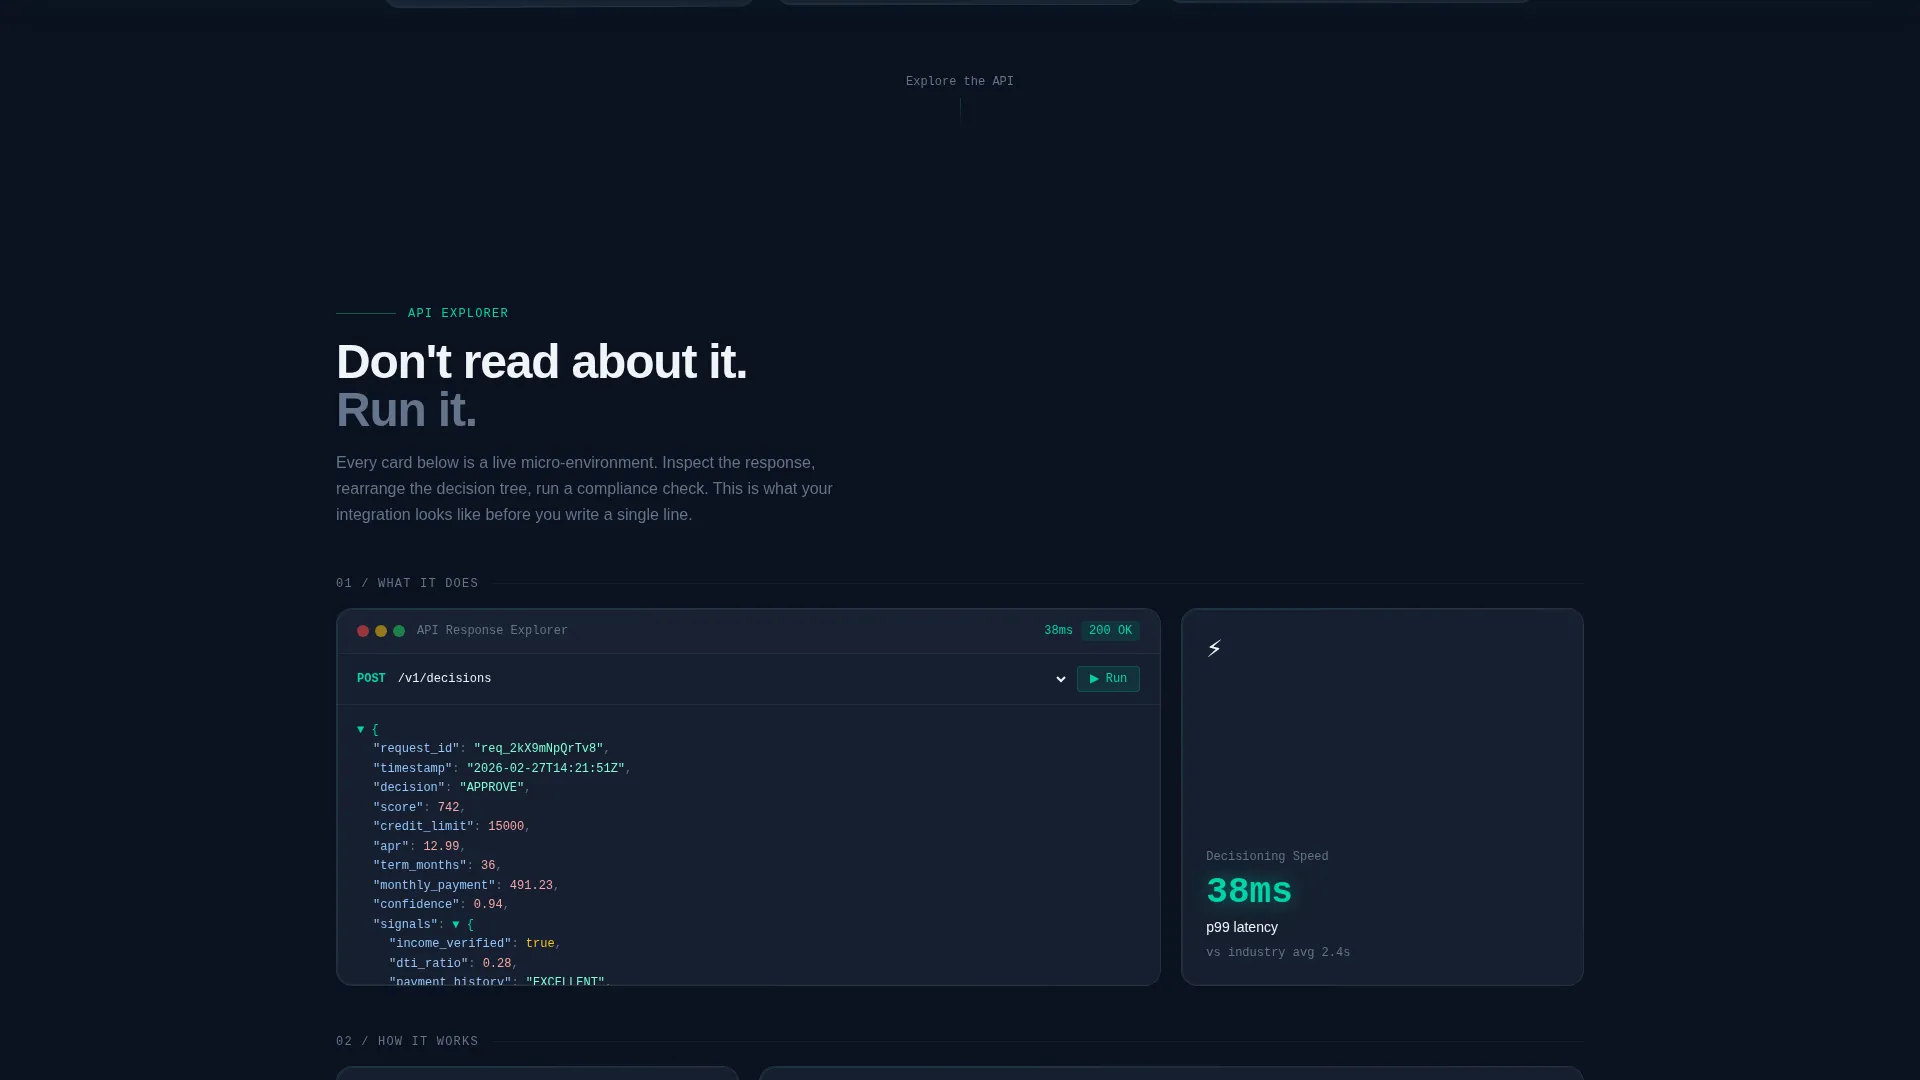Click the "request_id" value req_2kX9mNpQrTv8
The height and width of the screenshot is (1080, 1920).
538,749
